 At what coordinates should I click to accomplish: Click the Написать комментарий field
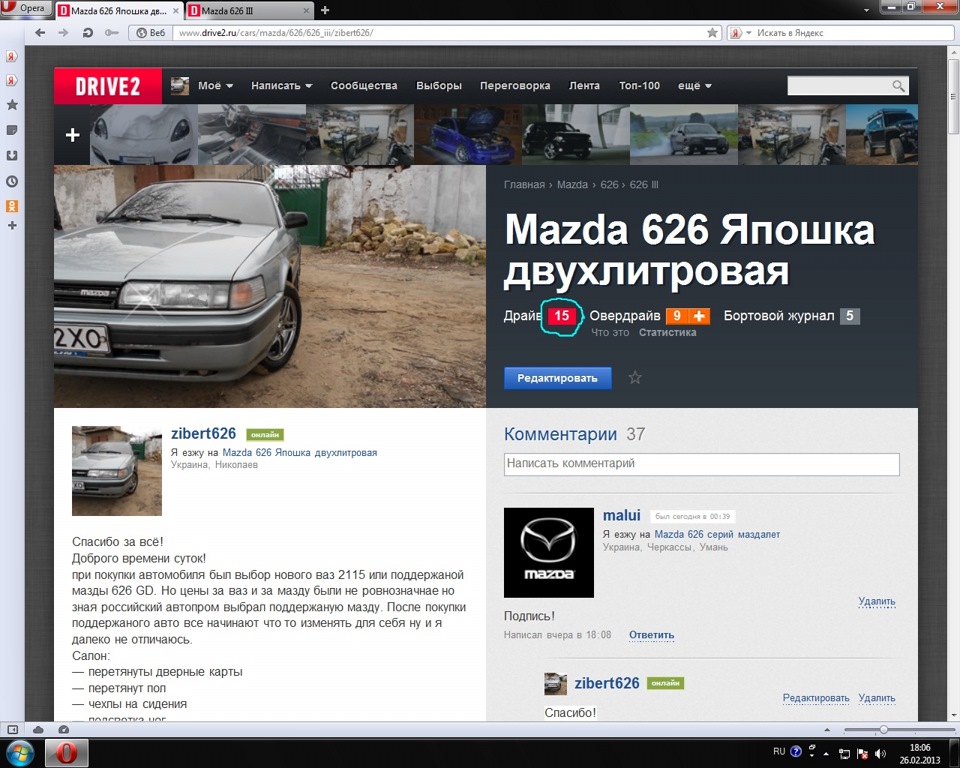click(x=702, y=464)
